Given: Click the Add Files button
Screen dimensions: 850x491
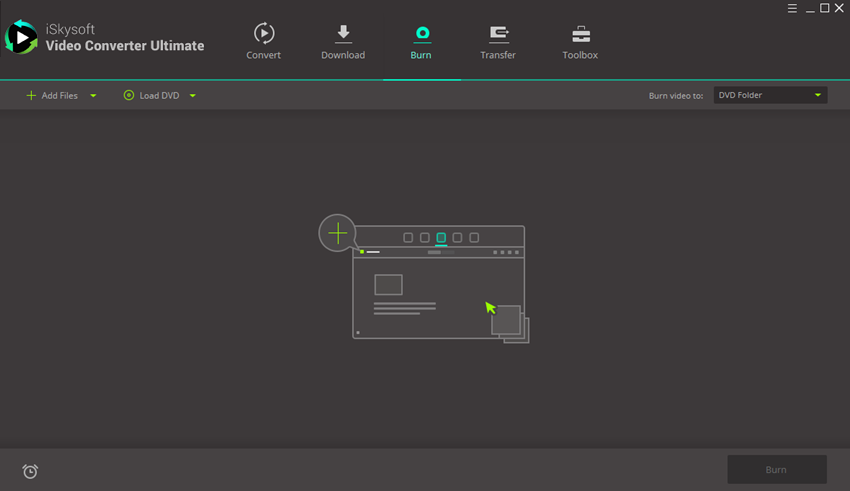Looking at the screenshot, I should [x=52, y=96].
